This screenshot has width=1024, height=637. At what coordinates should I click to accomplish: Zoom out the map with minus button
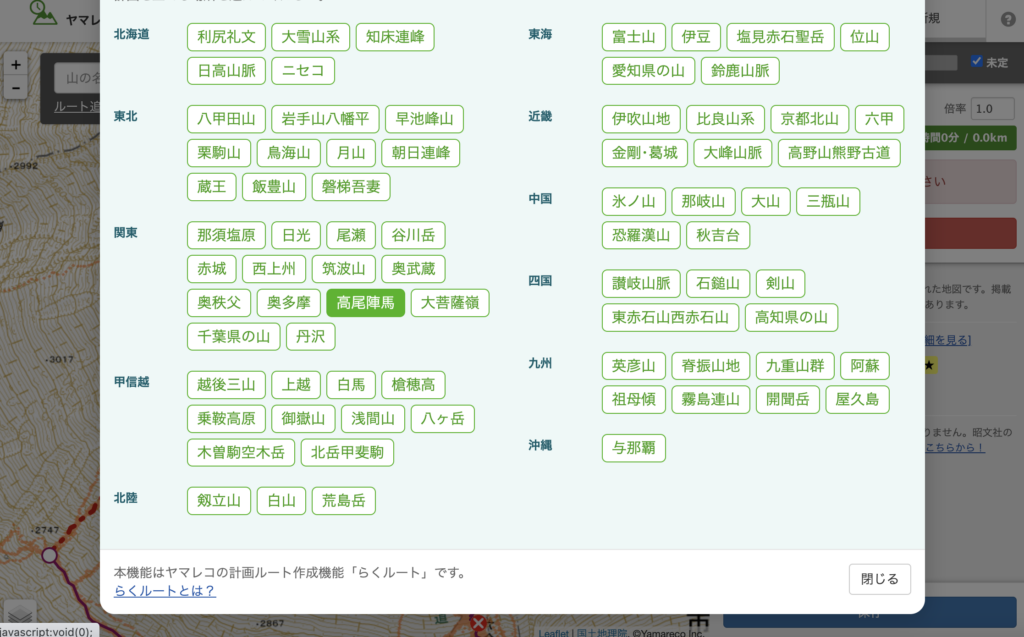[x=16, y=88]
